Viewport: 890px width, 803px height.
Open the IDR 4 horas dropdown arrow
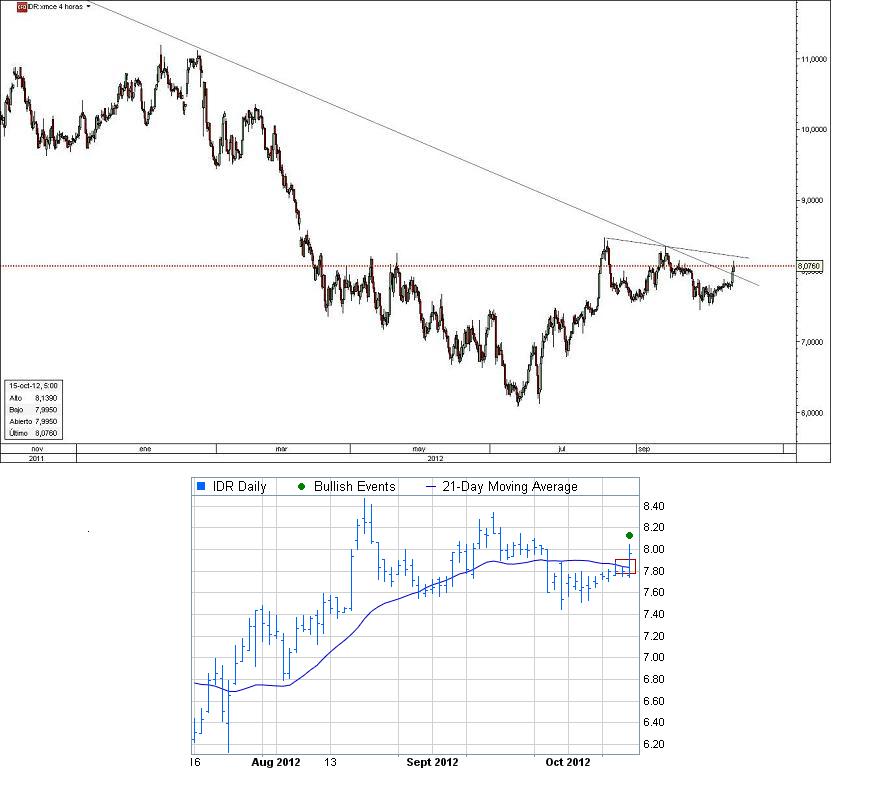pos(89,6)
